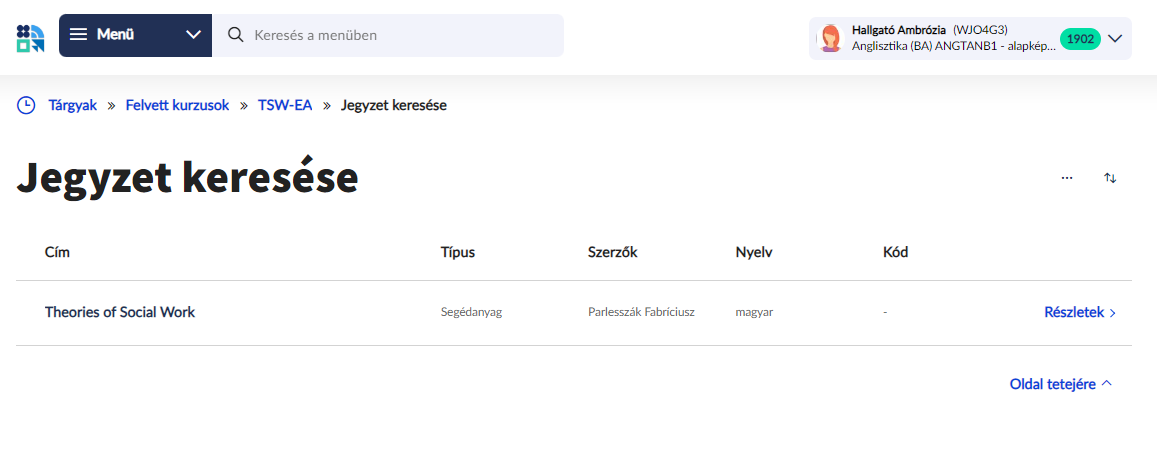Focus the Keresés a menüben search field
This screenshot has height=468, width=1157.
[x=400, y=36]
